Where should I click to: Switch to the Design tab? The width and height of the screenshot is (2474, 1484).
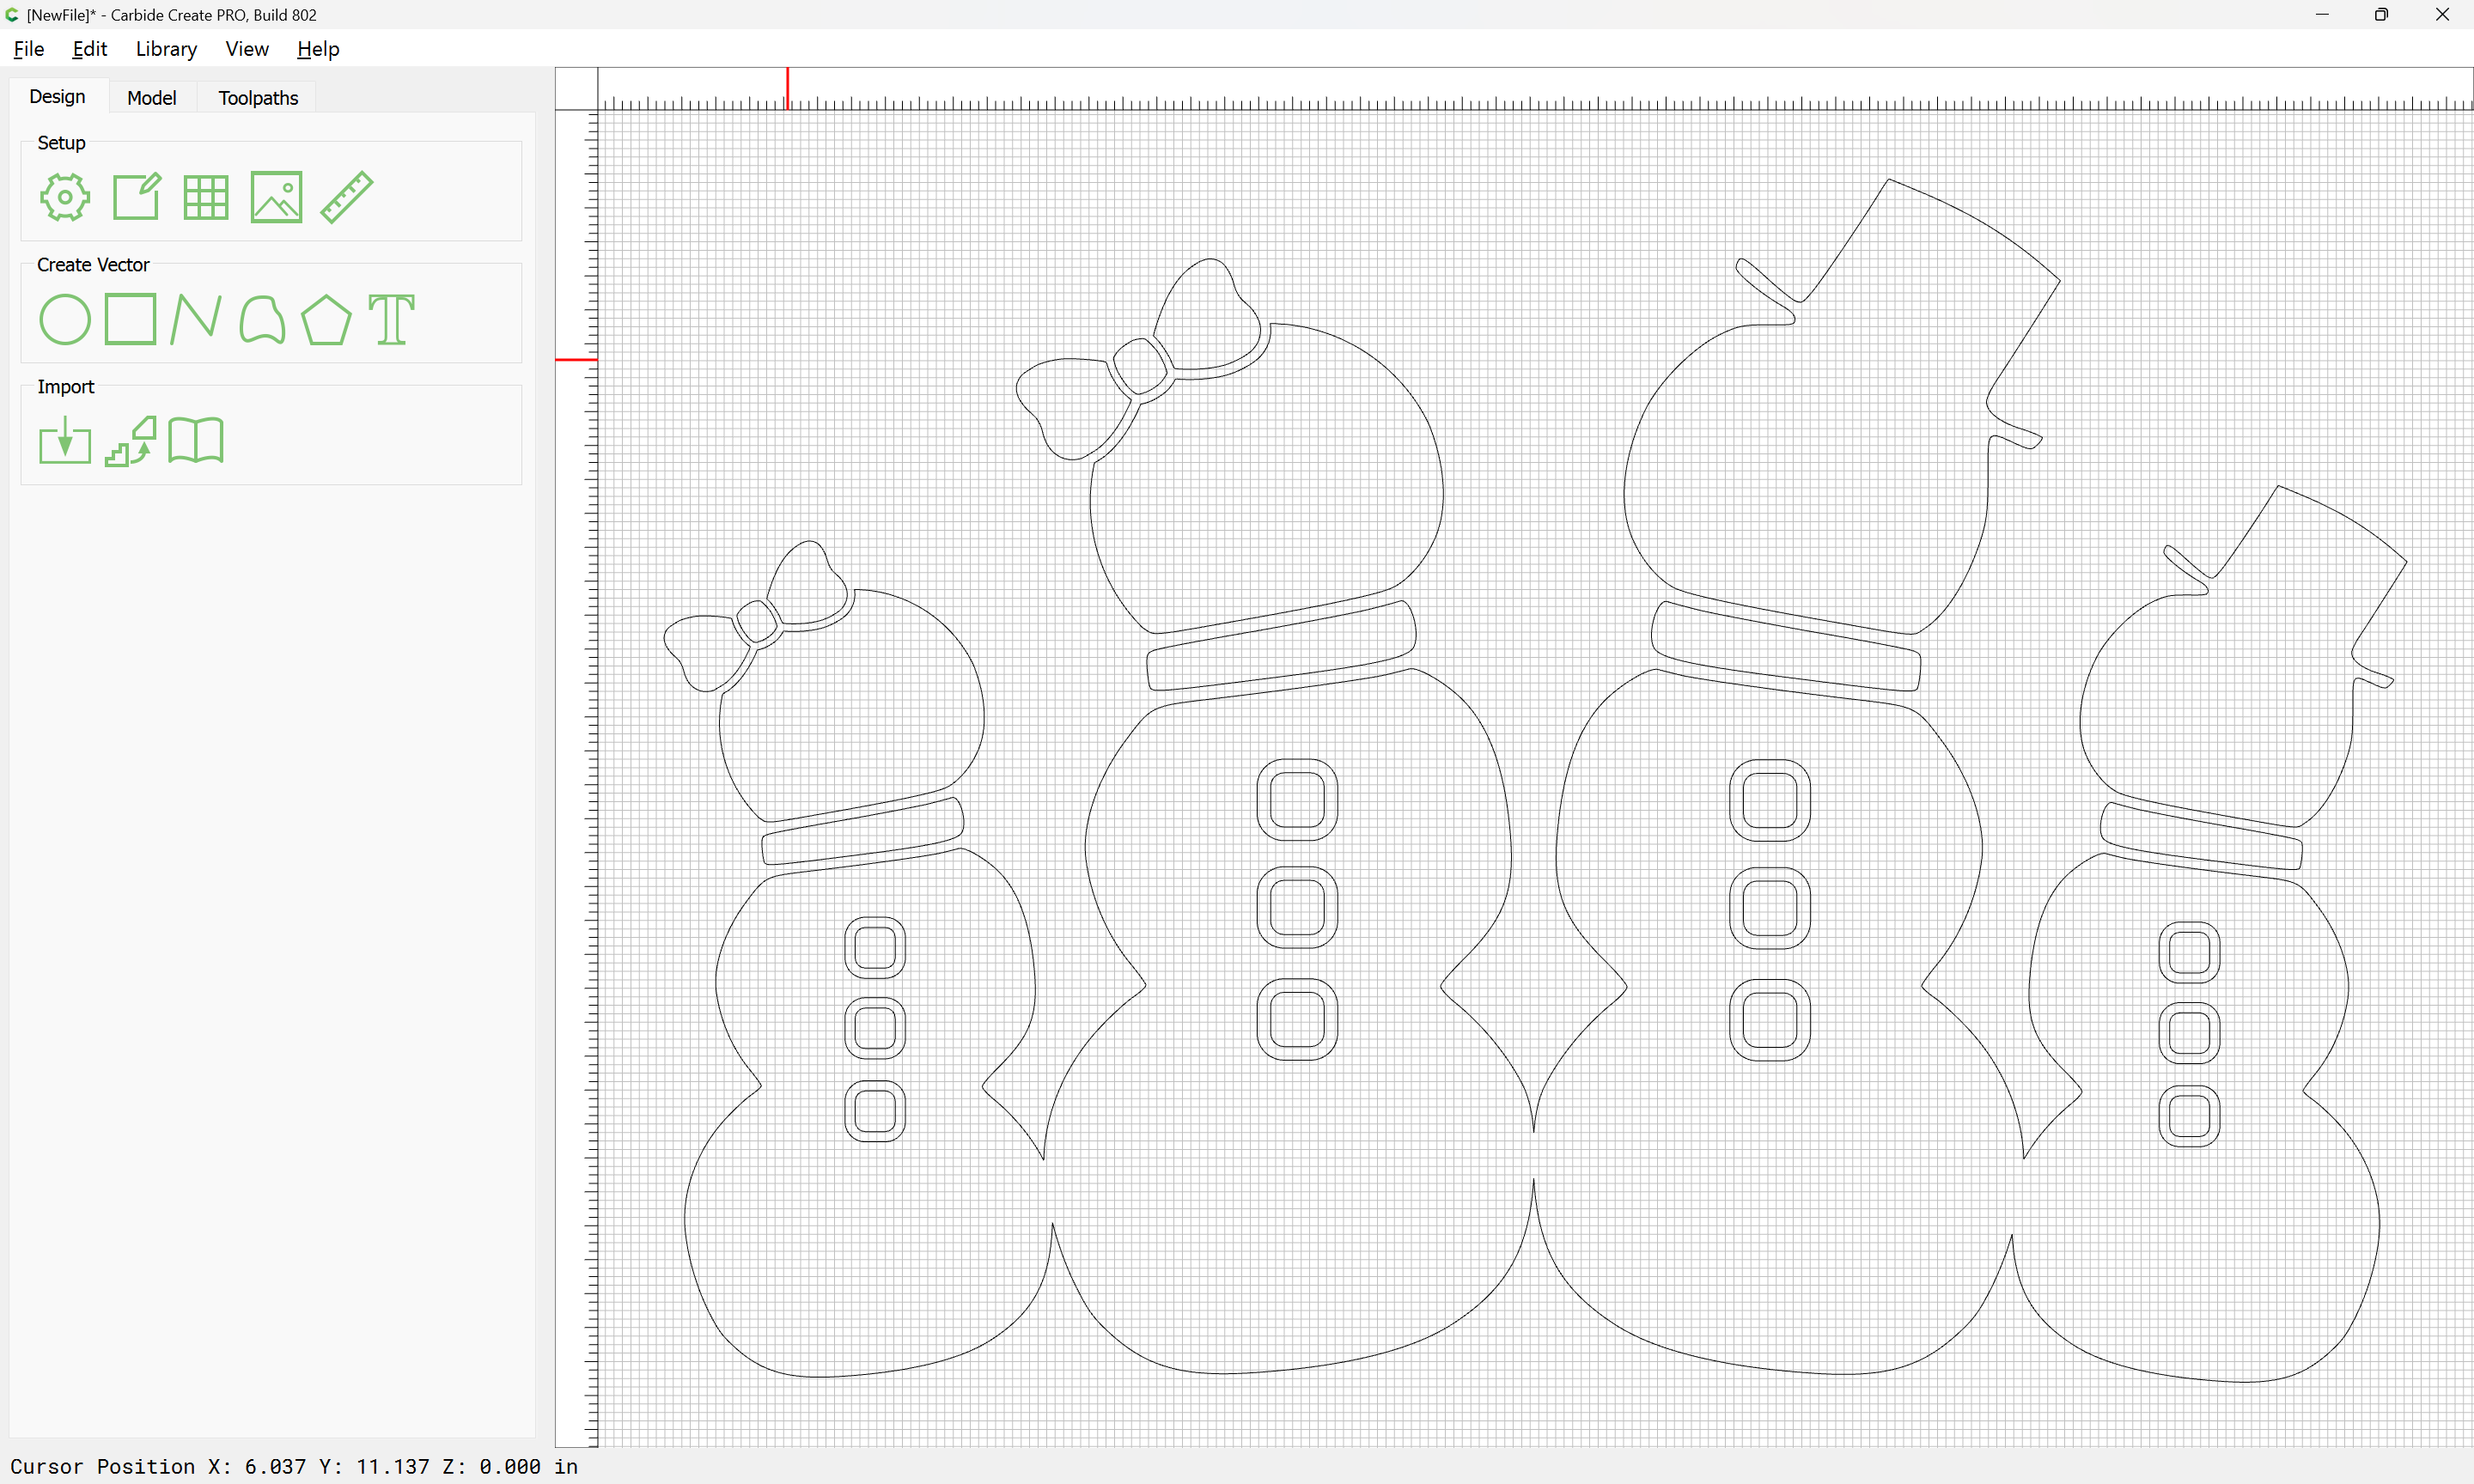(57, 97)
